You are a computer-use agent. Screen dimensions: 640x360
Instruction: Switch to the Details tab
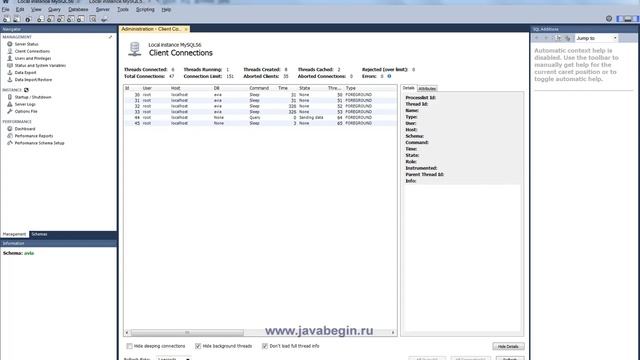409,88
